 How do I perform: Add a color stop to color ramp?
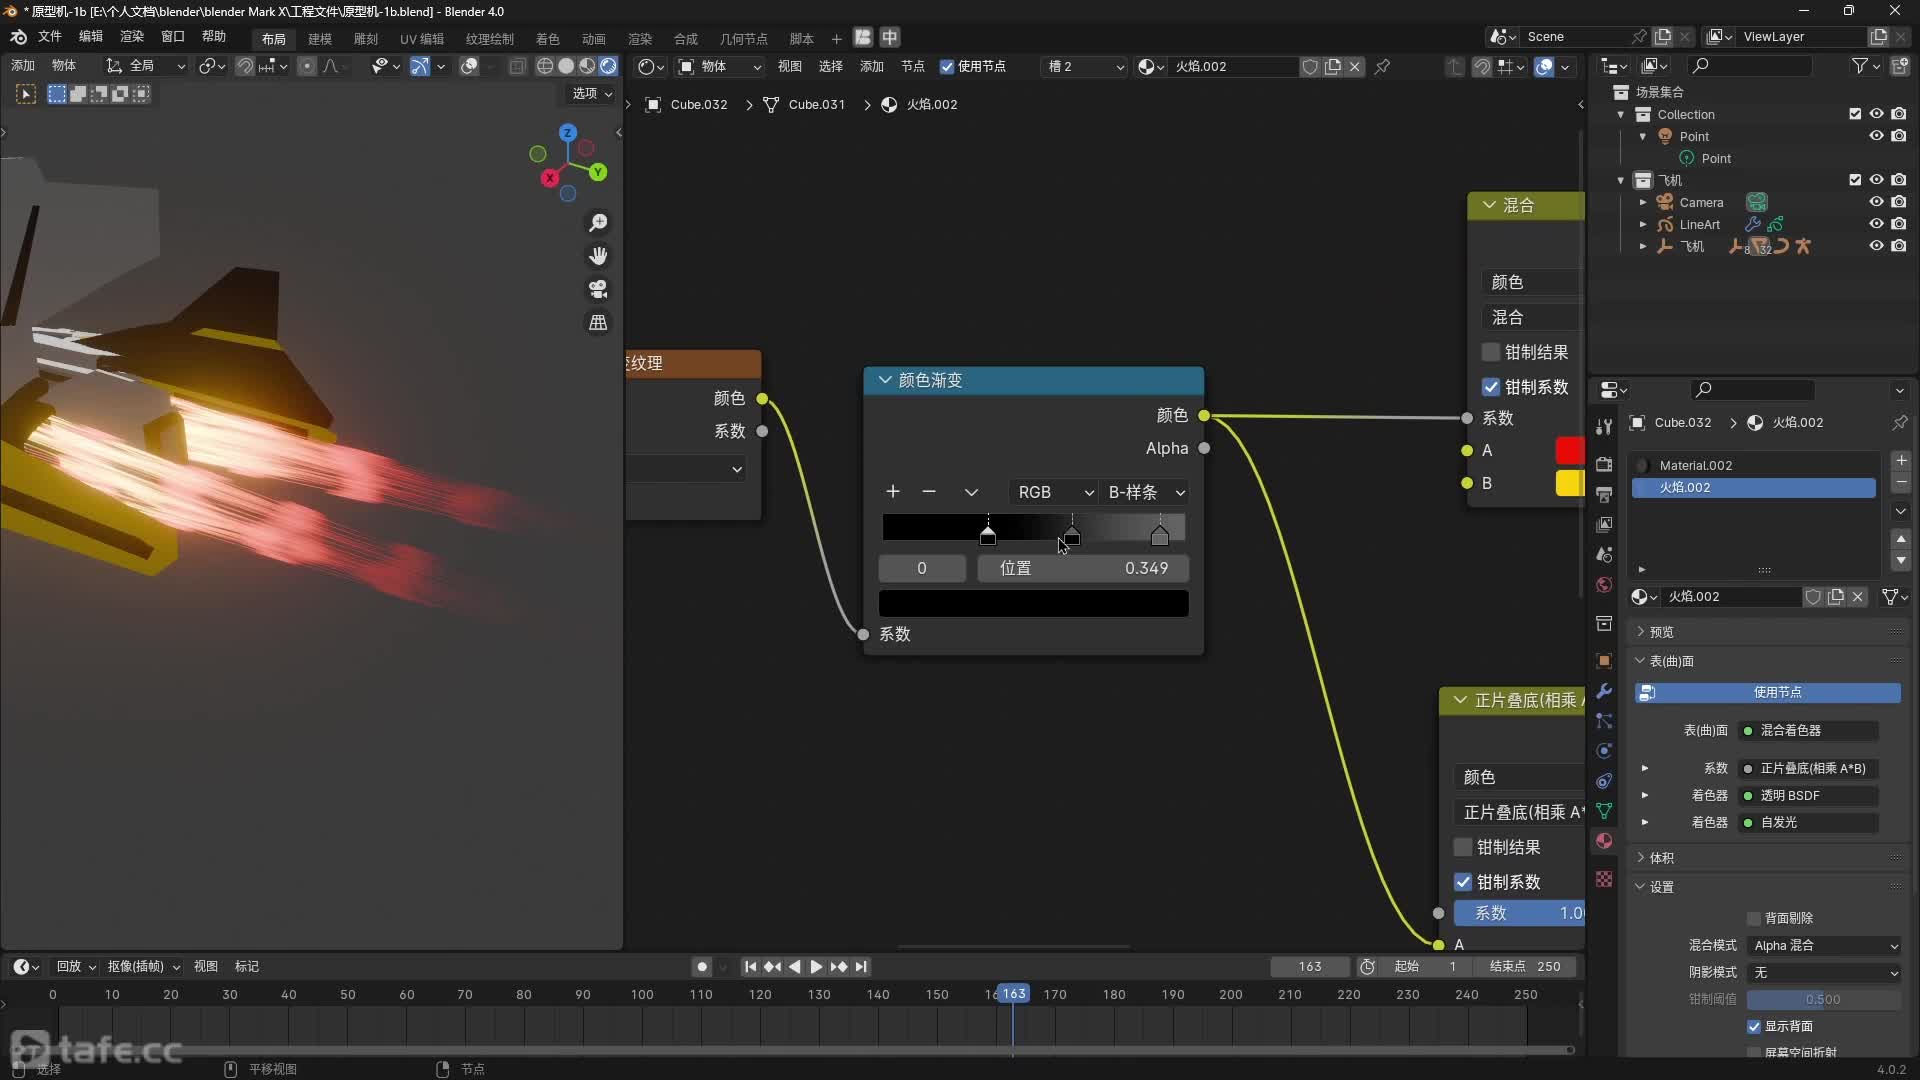click(x=893, y=492)
